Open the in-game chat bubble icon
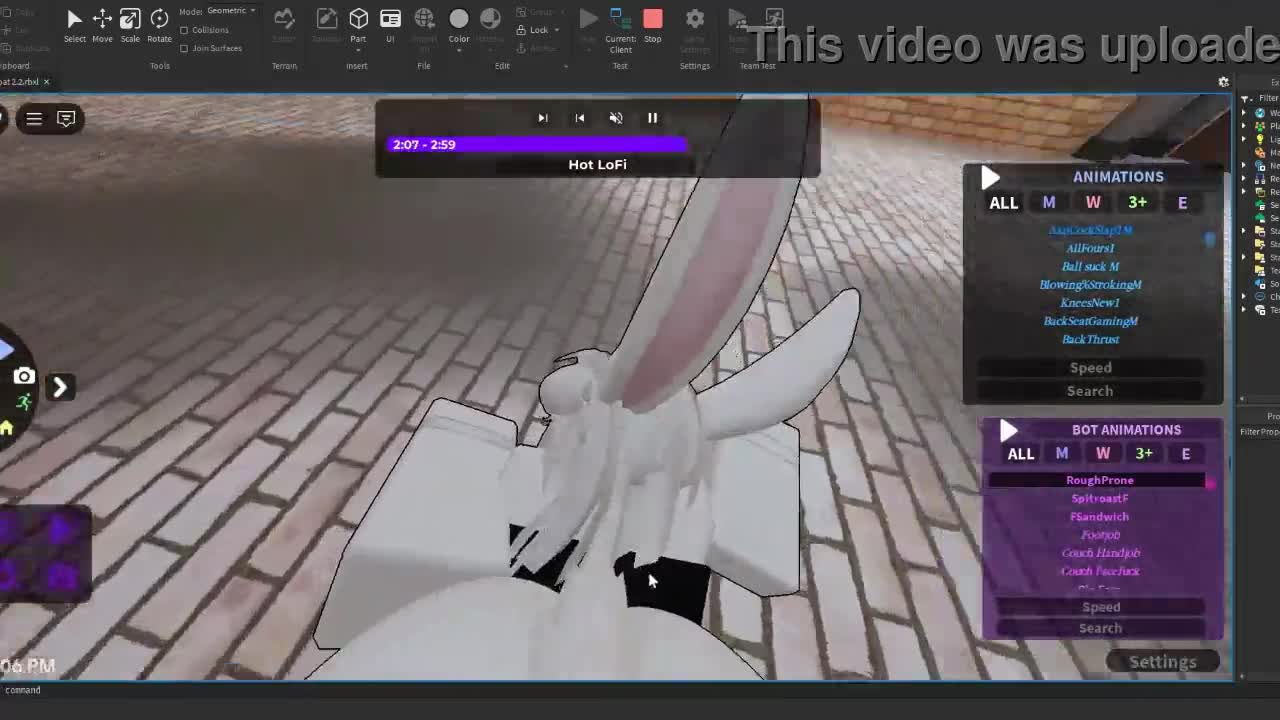 66,119
